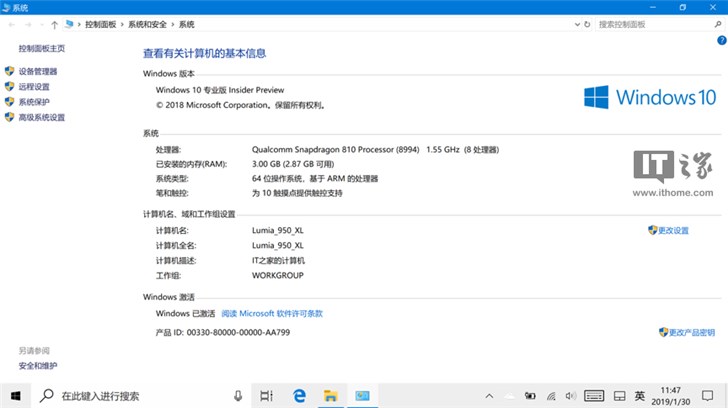
Task: Click the battery tray icon
Action: (x=530, y=396)
